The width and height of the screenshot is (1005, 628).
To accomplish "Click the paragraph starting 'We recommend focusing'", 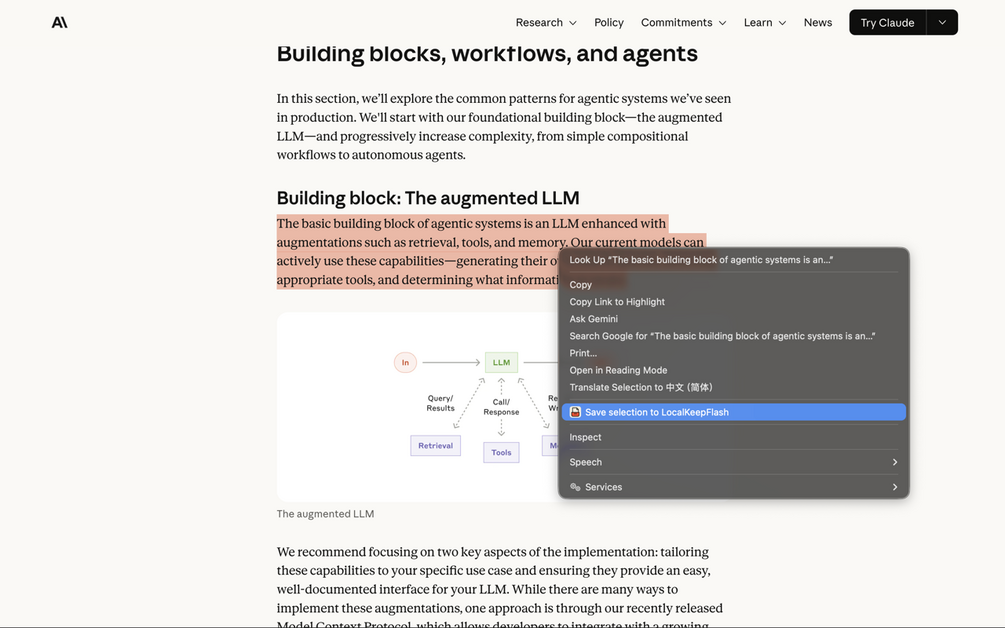I will (x=500, y=588).
